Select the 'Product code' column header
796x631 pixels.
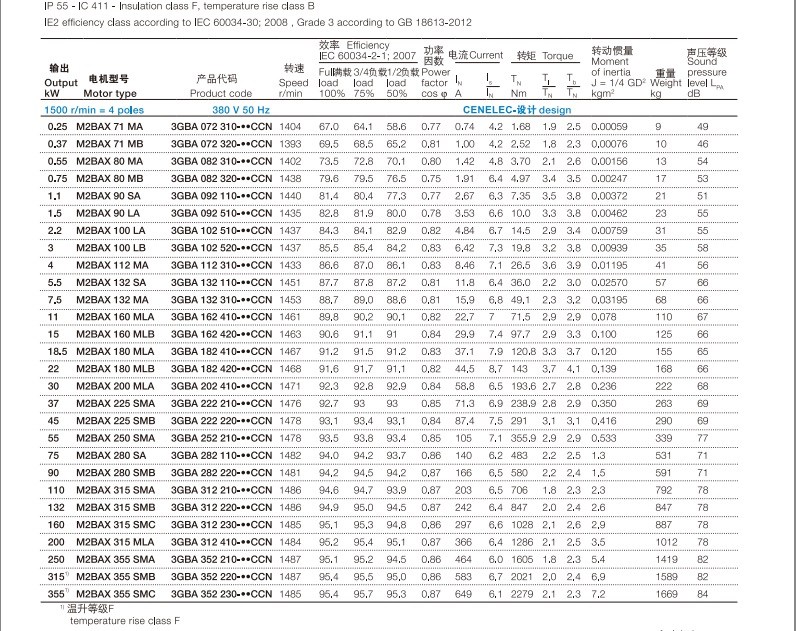[x=221, y=87]
